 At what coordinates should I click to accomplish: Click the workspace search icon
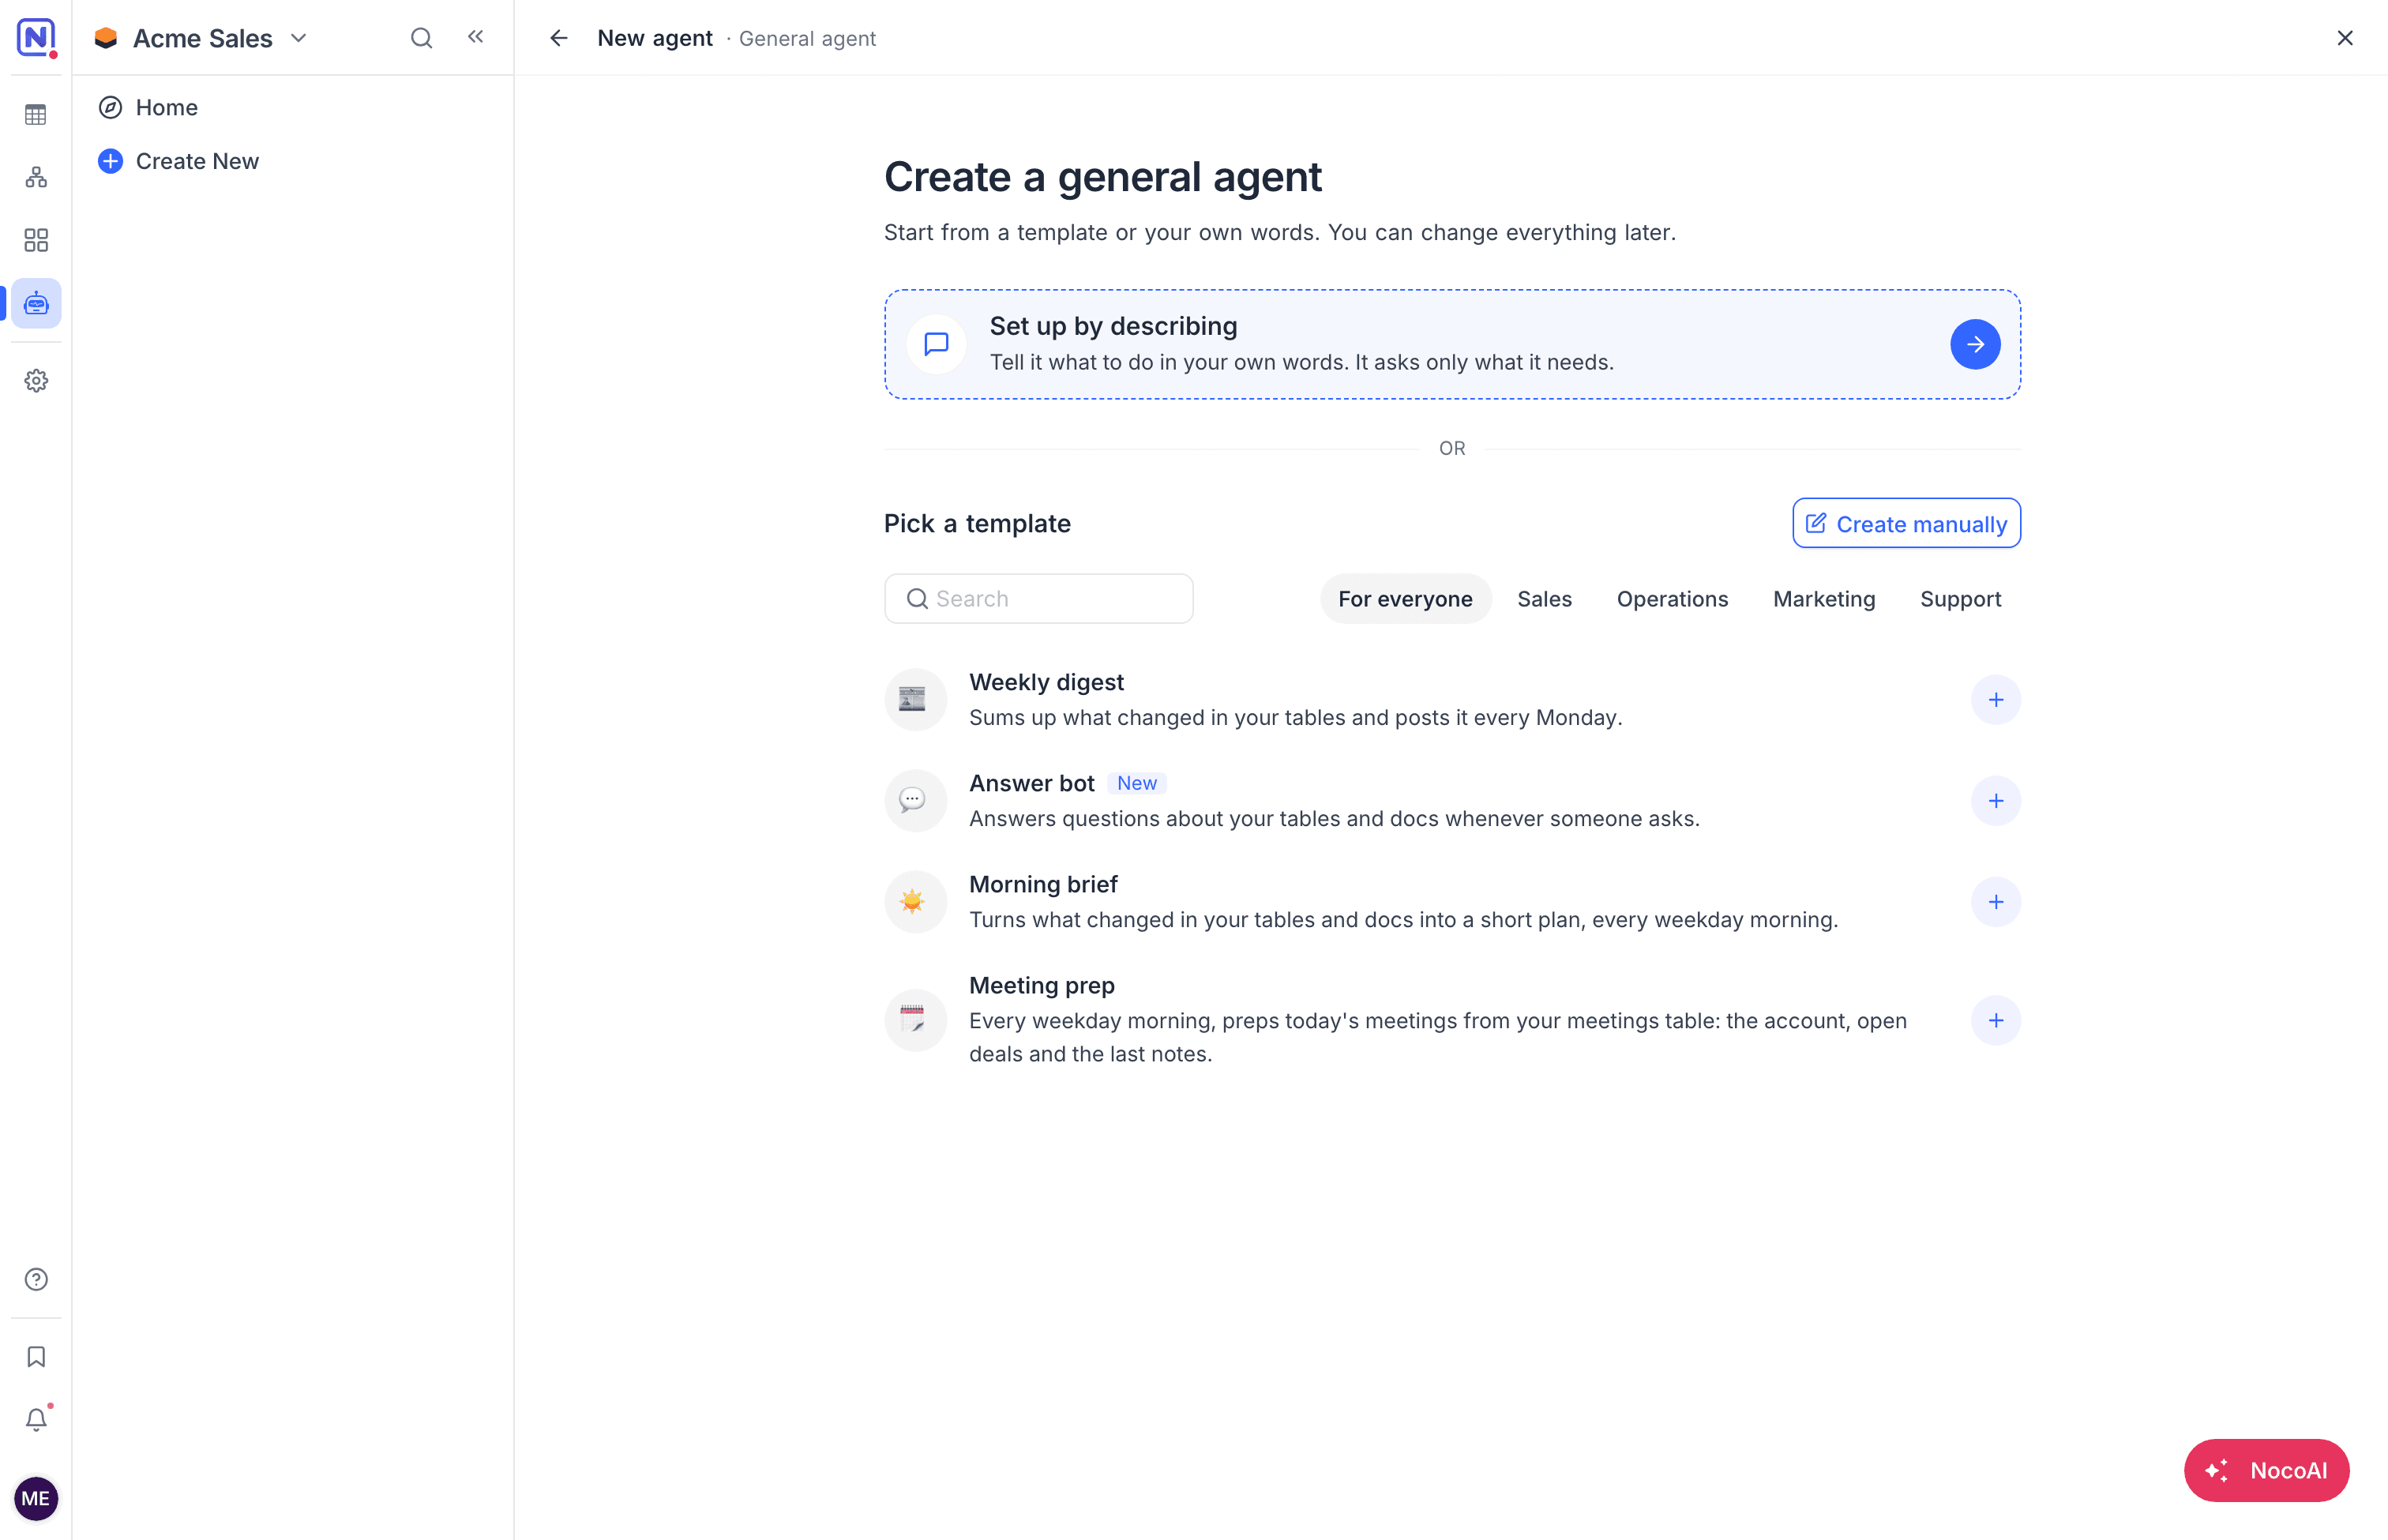click(x=421, y=38)
